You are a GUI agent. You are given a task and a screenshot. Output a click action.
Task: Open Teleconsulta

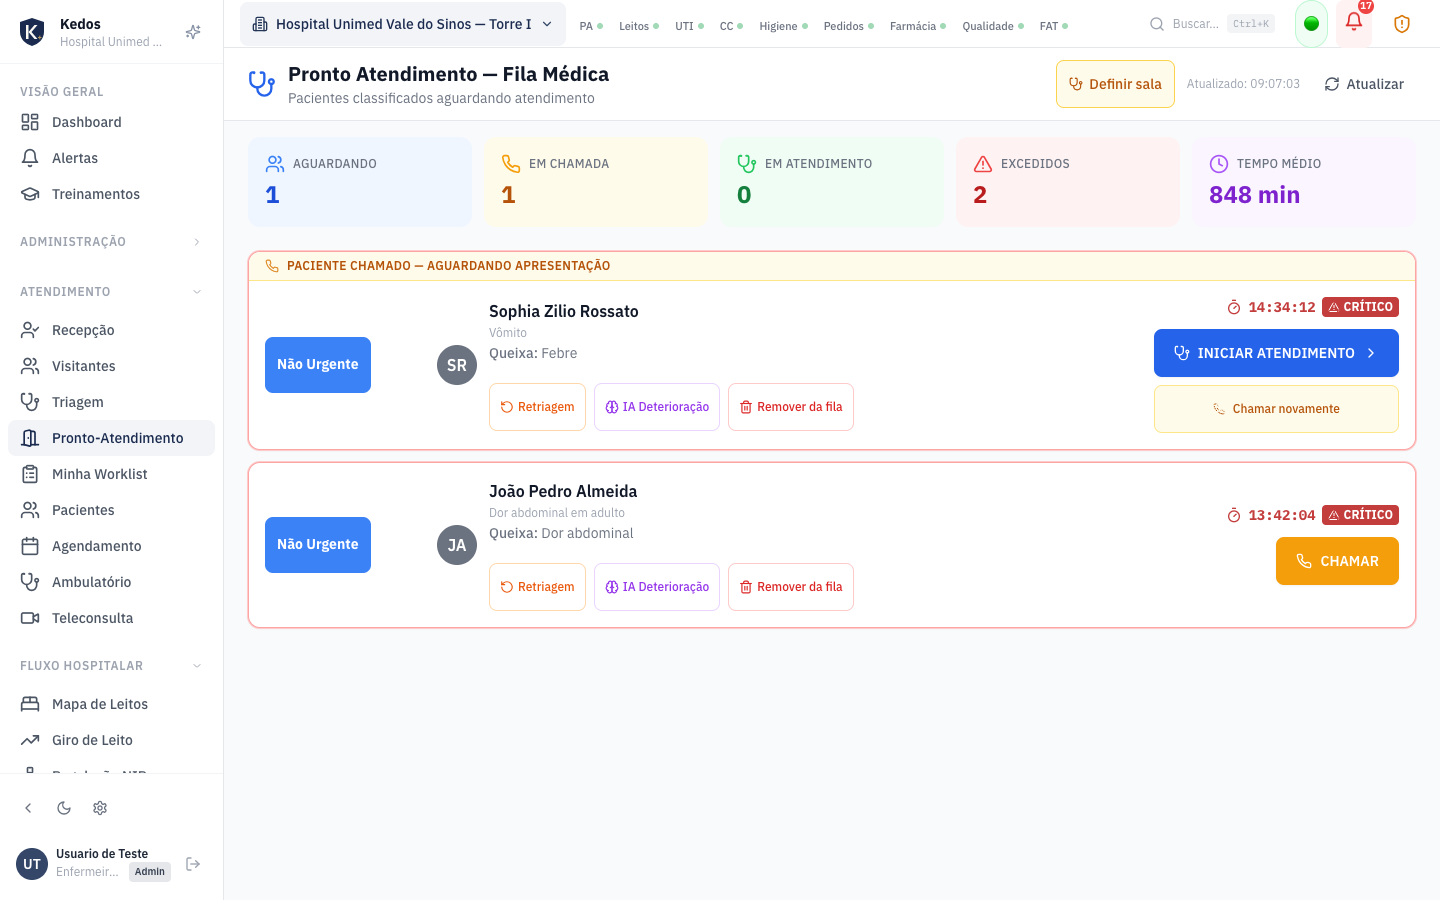coord(111,618)
